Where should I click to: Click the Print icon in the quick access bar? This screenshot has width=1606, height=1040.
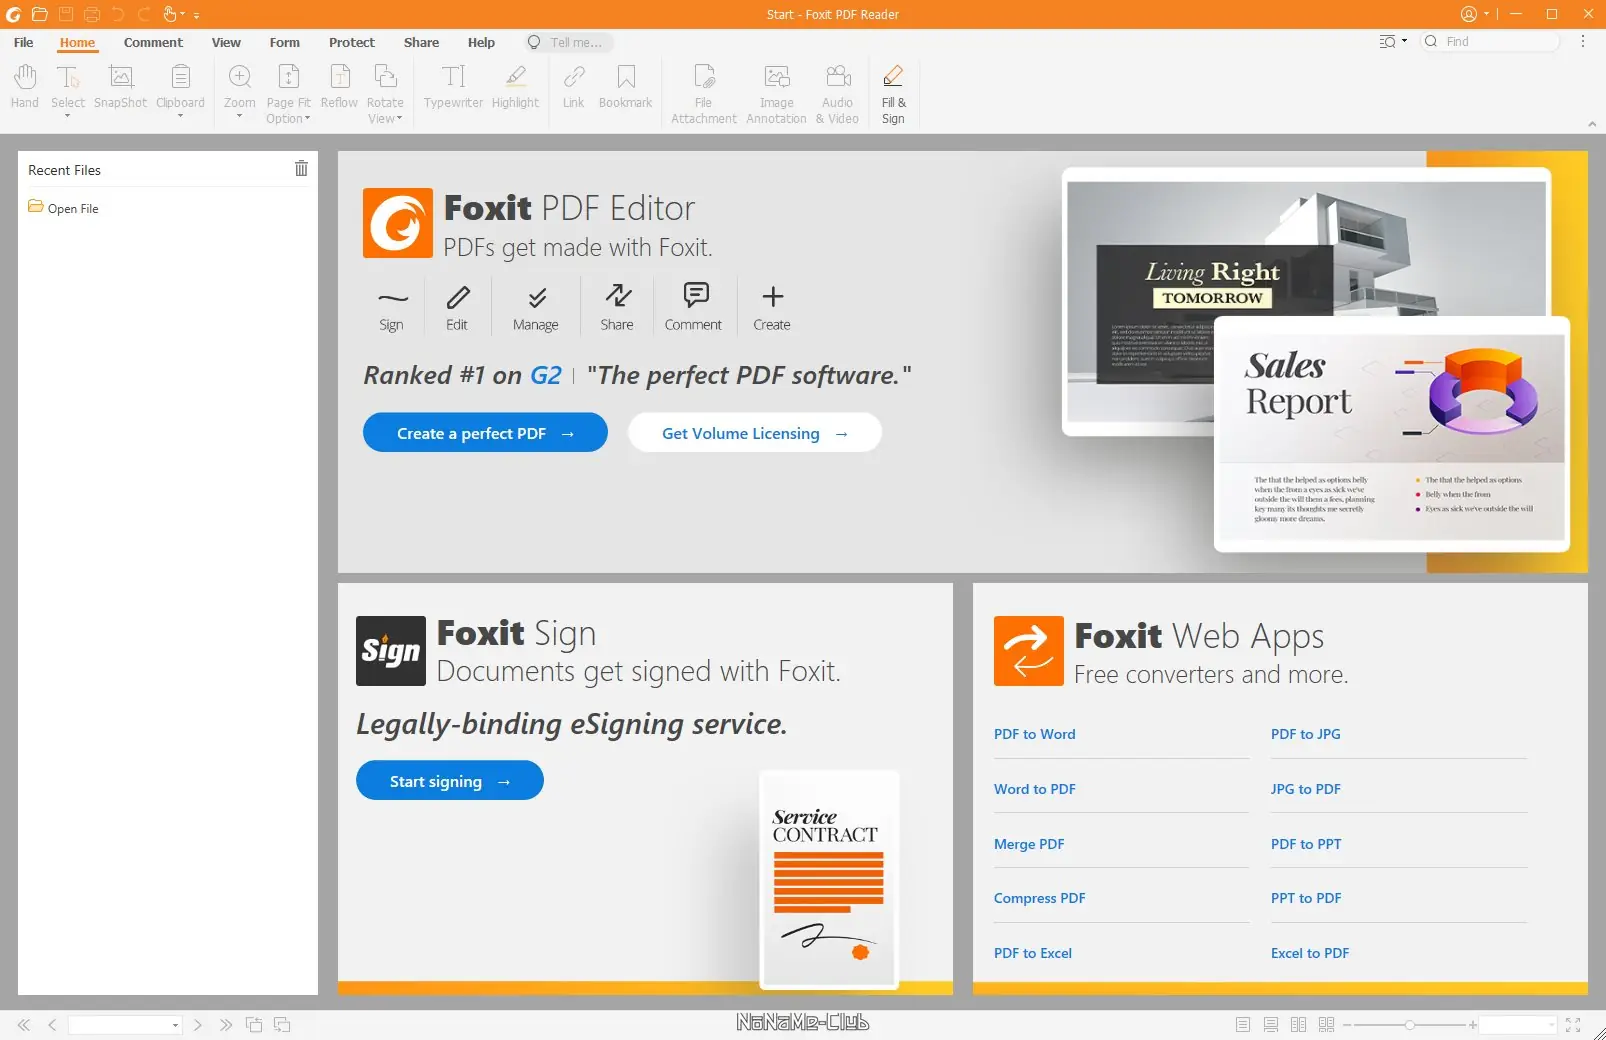click(92, 14)
